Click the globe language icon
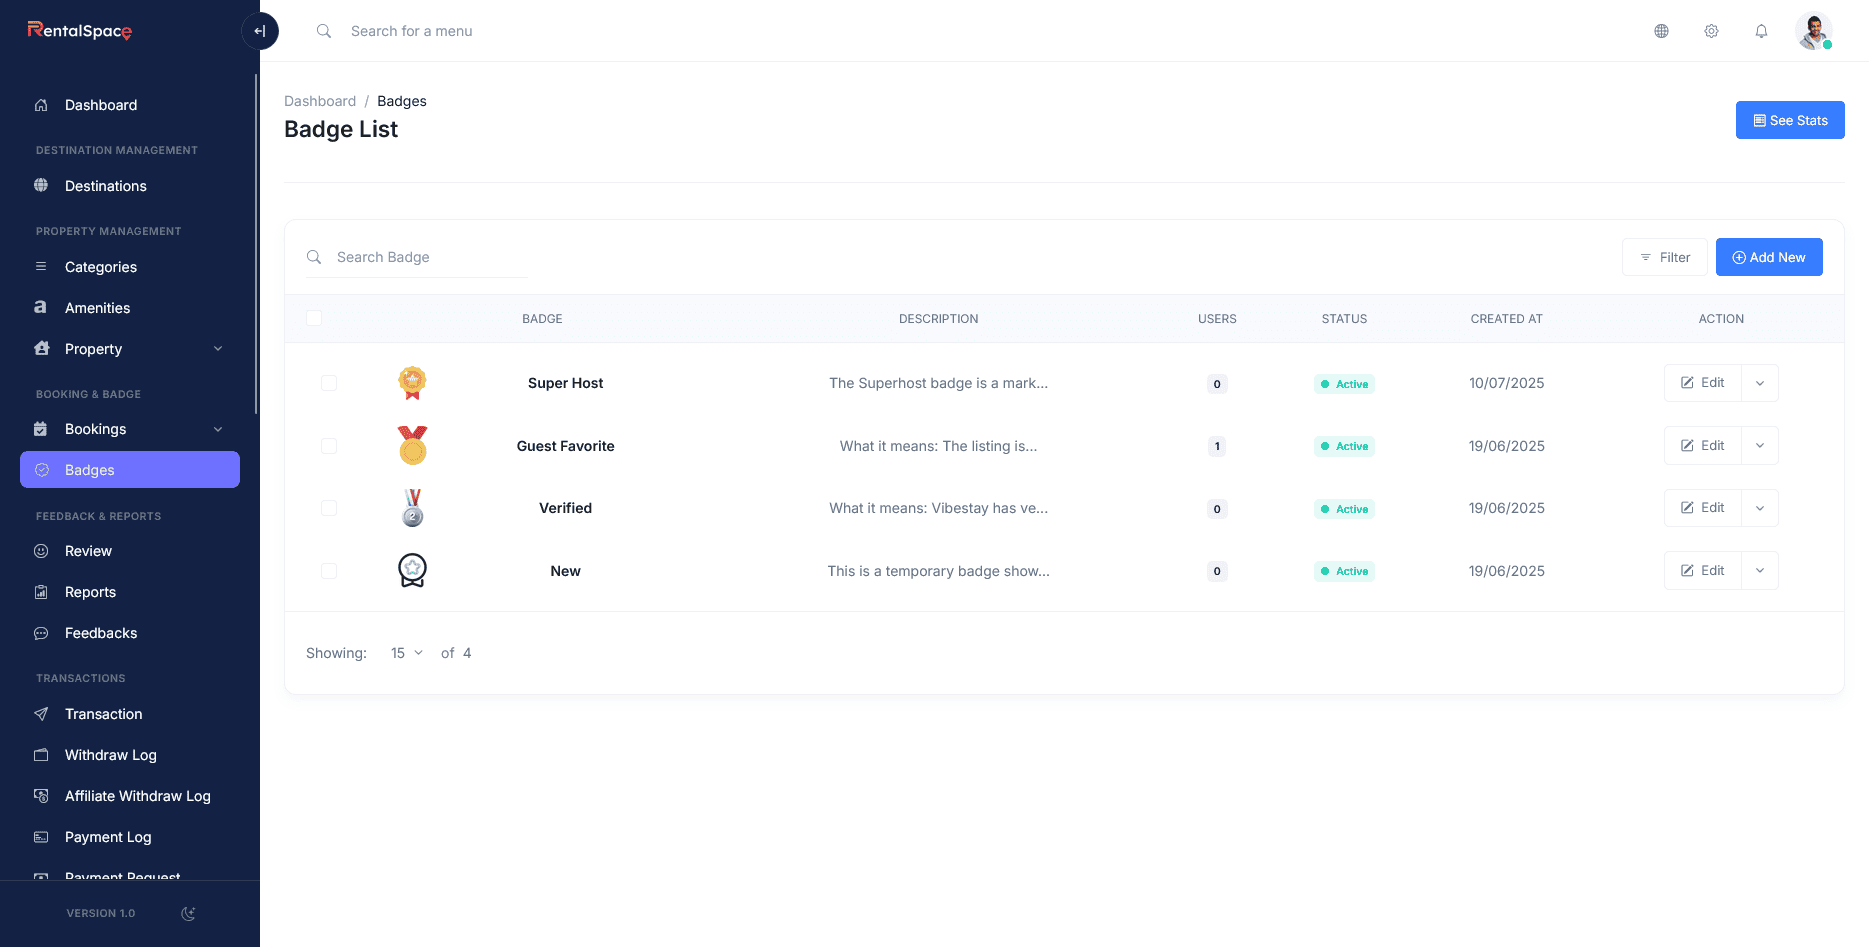1869x947 pixels. (x=1661, y=31)
